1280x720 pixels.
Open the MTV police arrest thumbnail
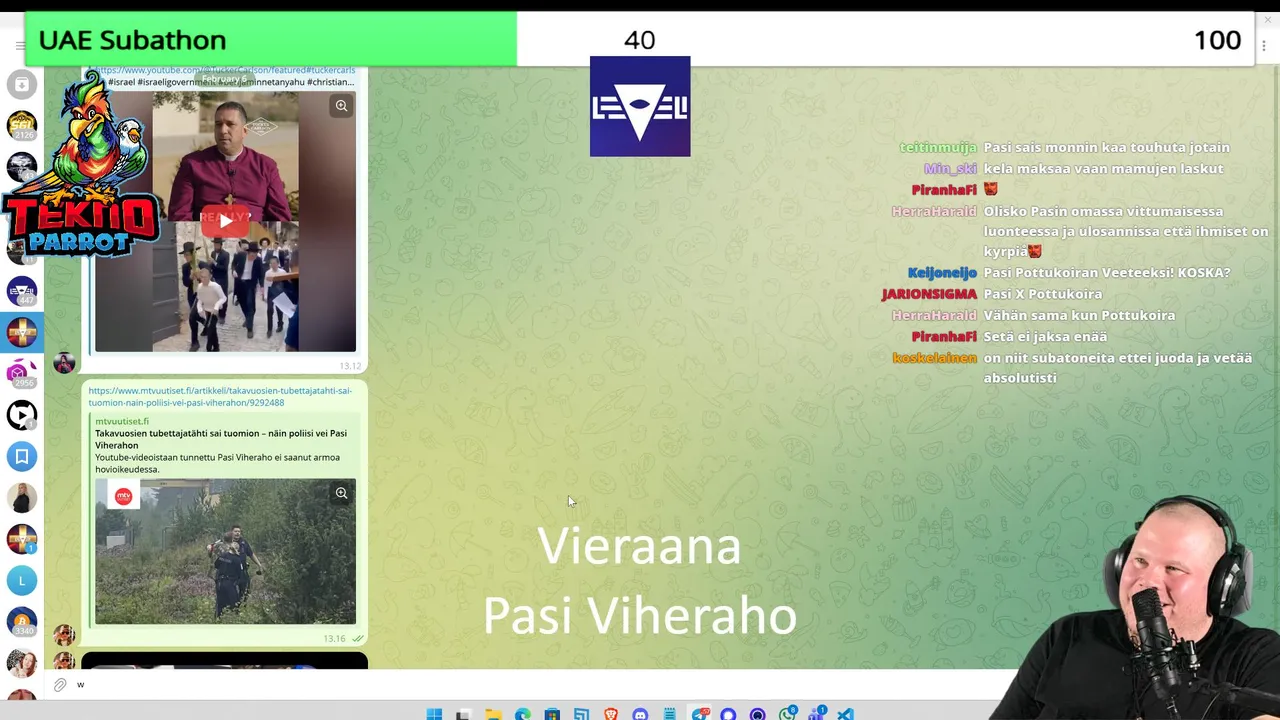(x=225, y=551)
